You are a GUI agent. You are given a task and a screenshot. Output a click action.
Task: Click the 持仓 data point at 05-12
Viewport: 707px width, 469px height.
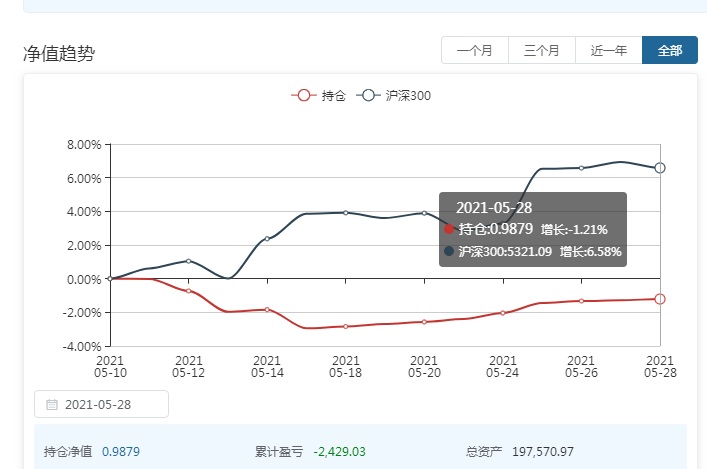(188, 291)
